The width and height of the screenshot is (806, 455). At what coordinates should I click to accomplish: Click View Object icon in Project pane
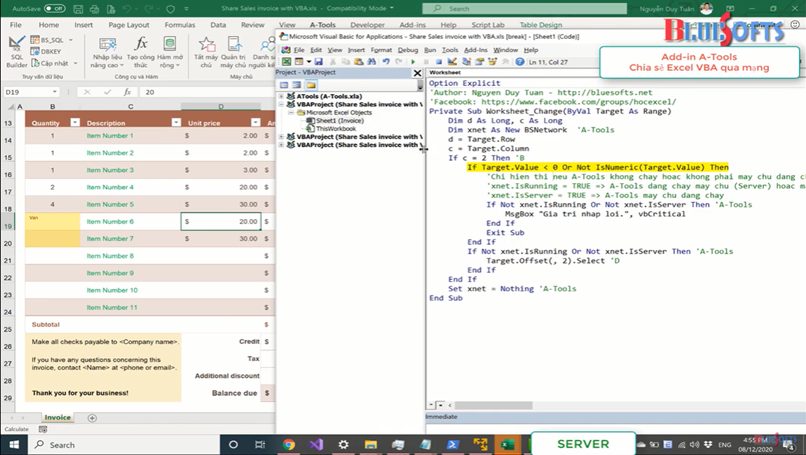pyautogui.click(x=297, y=85)
